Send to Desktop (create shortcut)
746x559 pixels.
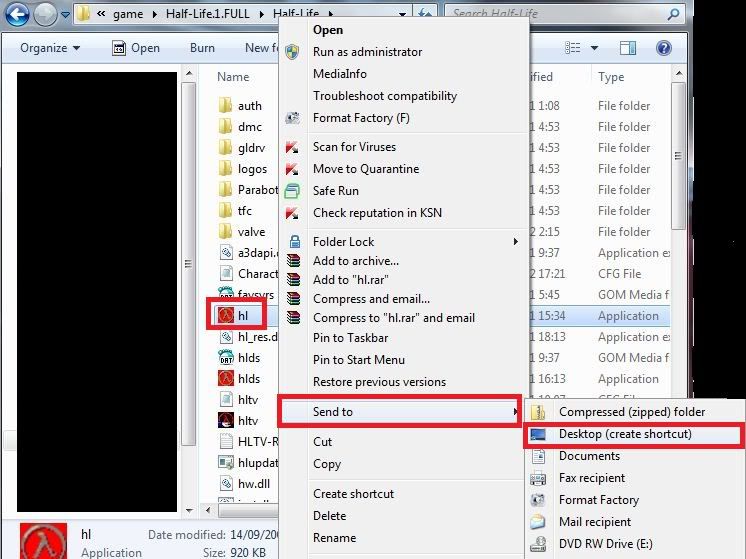[625, 433]
